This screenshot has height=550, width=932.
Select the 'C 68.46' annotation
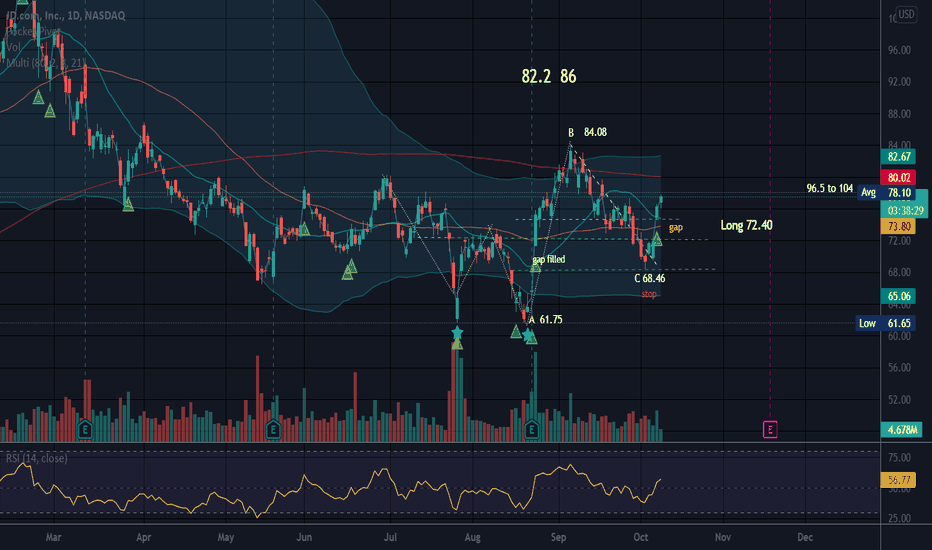[x=650, y=278]
